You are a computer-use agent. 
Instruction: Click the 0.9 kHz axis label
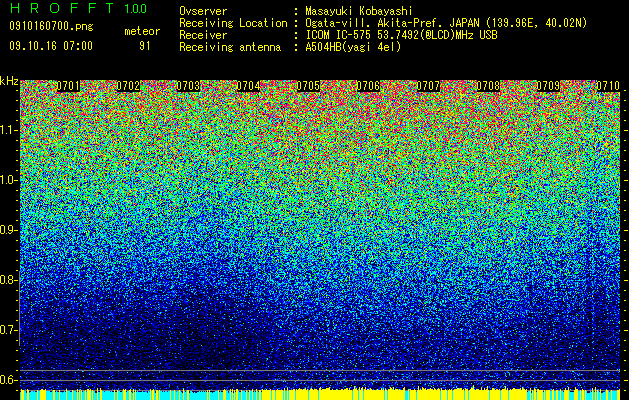coord(9,230)
